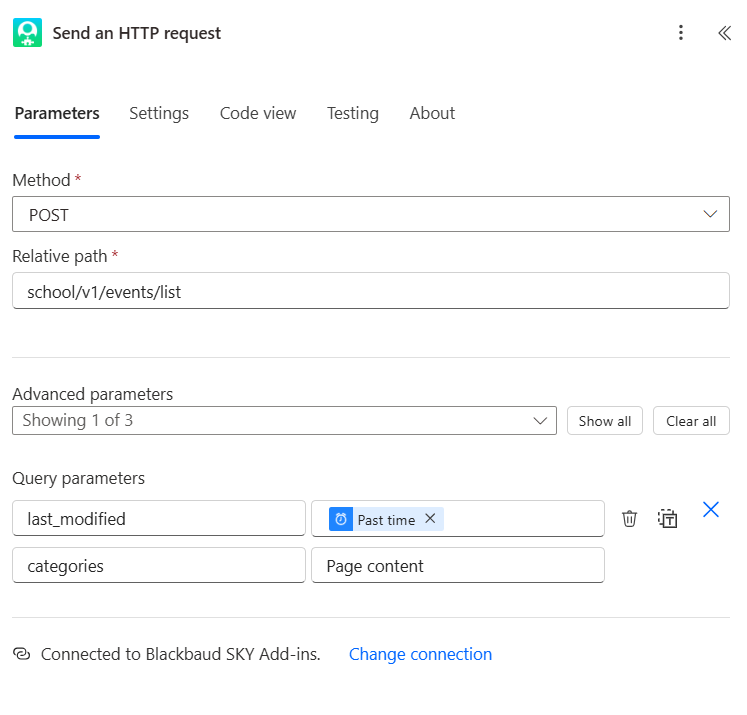Delete the last_modified query parameter row
The width and height of the screenshot is (747, 715).
[x=629, y=518]
